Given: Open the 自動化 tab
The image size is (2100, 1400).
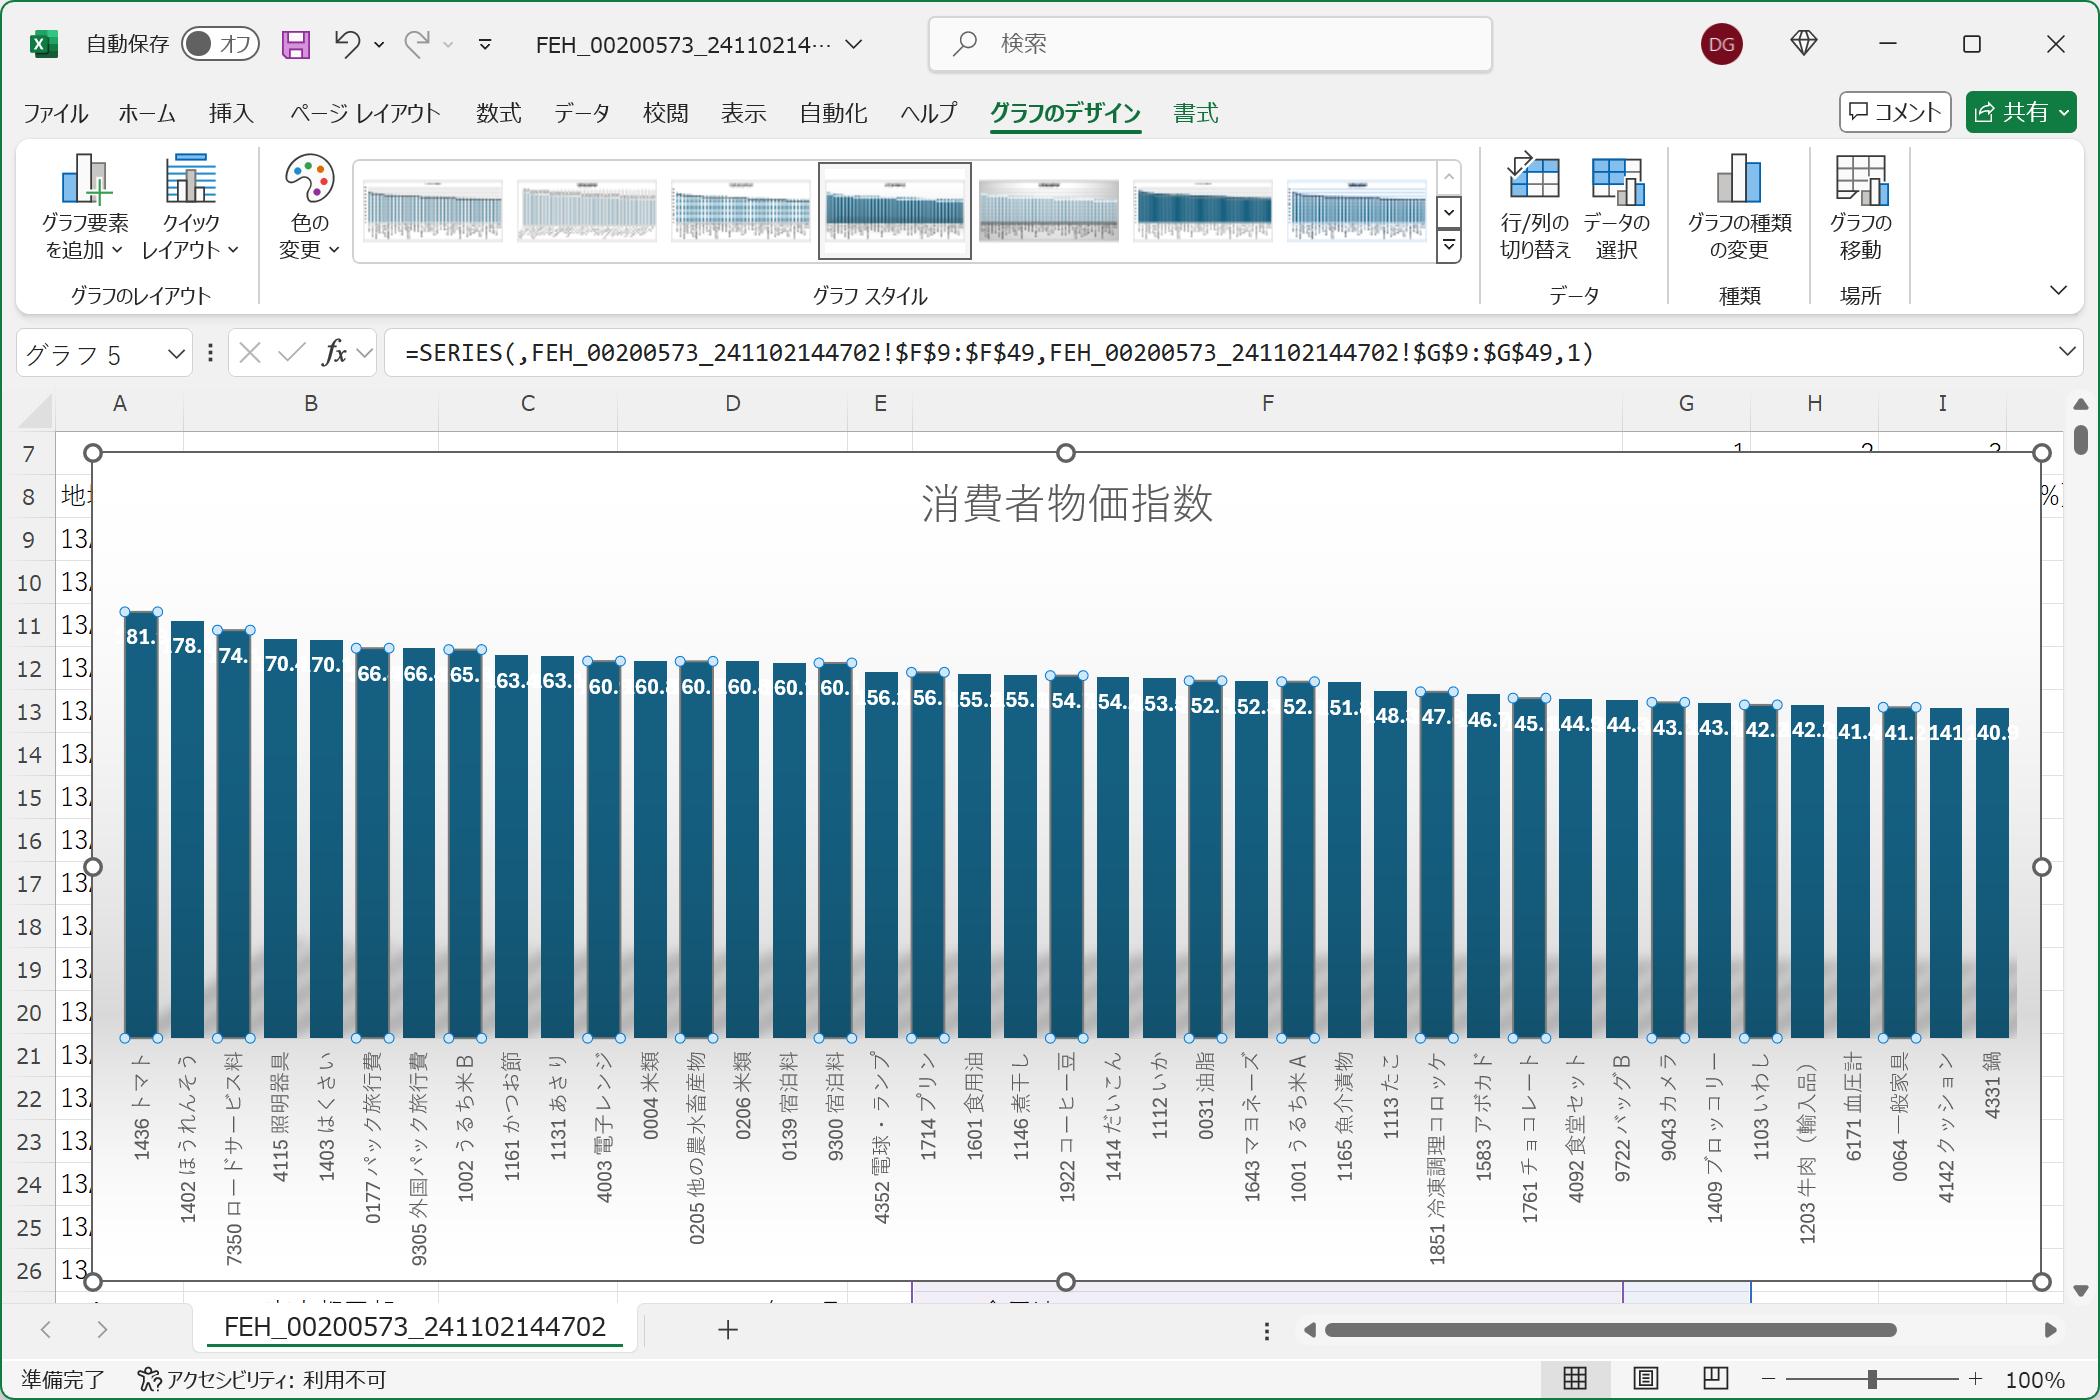Looking at the screenshot, I should pos(833,113).
